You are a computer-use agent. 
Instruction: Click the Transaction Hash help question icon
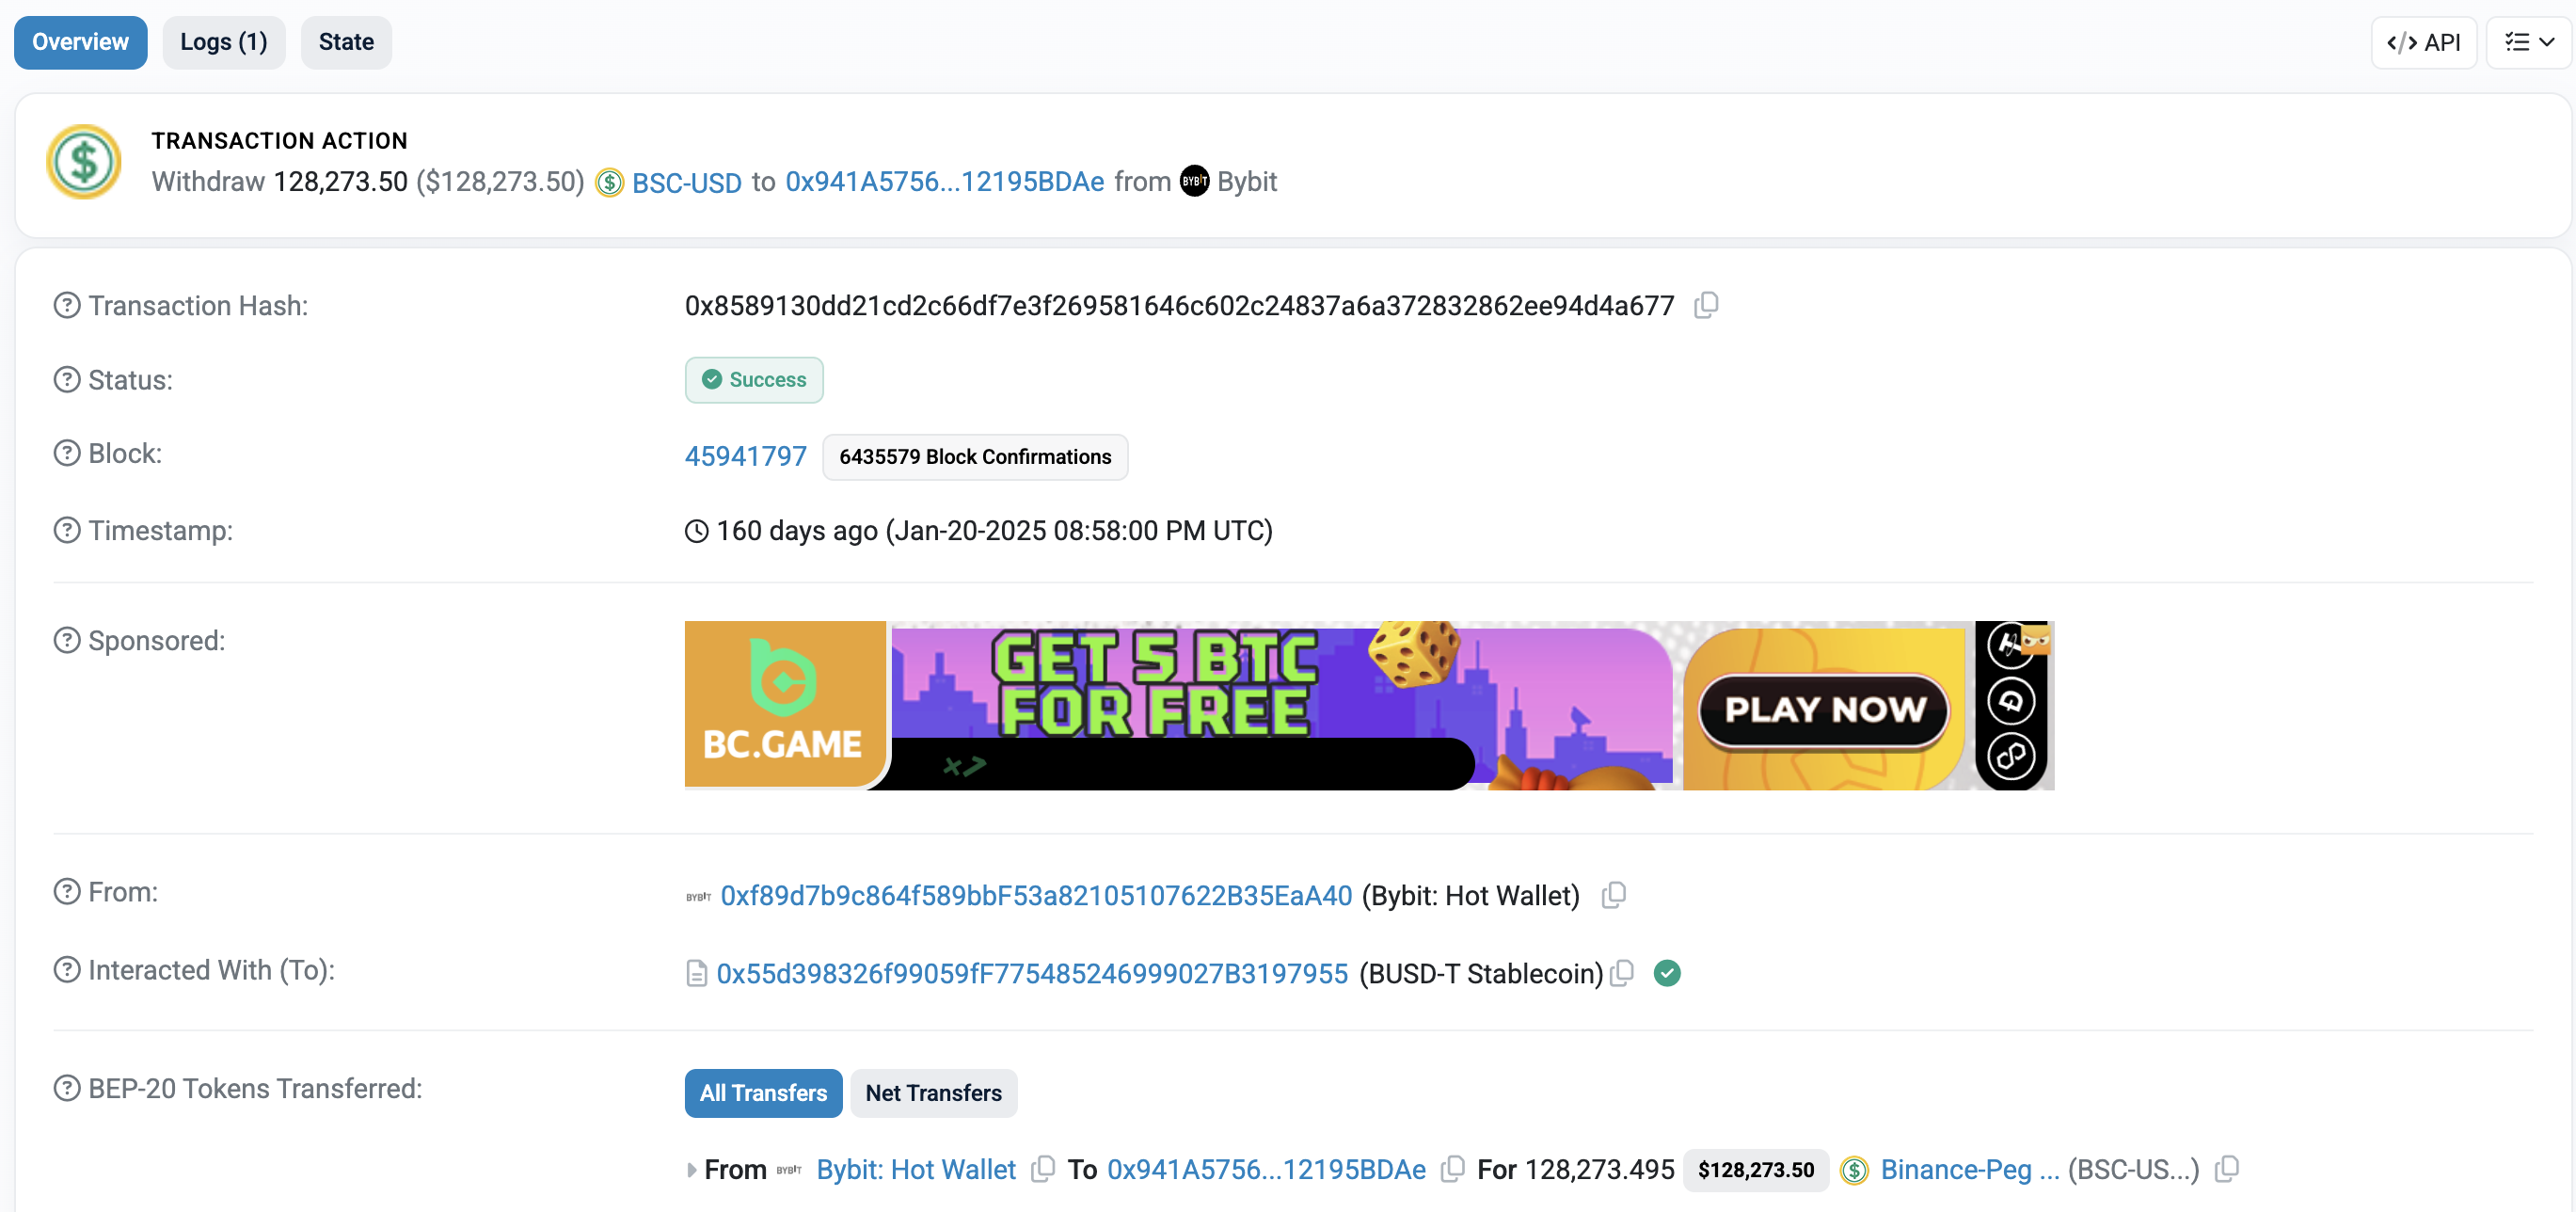tap(67, 306)
